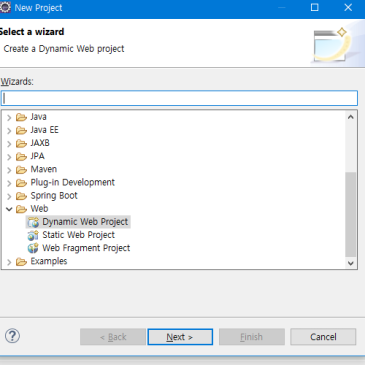Expand the Plug-in Development category
The width and height of the screenshot is (365, 365).
pyautogui.click(x=9, y=183)
